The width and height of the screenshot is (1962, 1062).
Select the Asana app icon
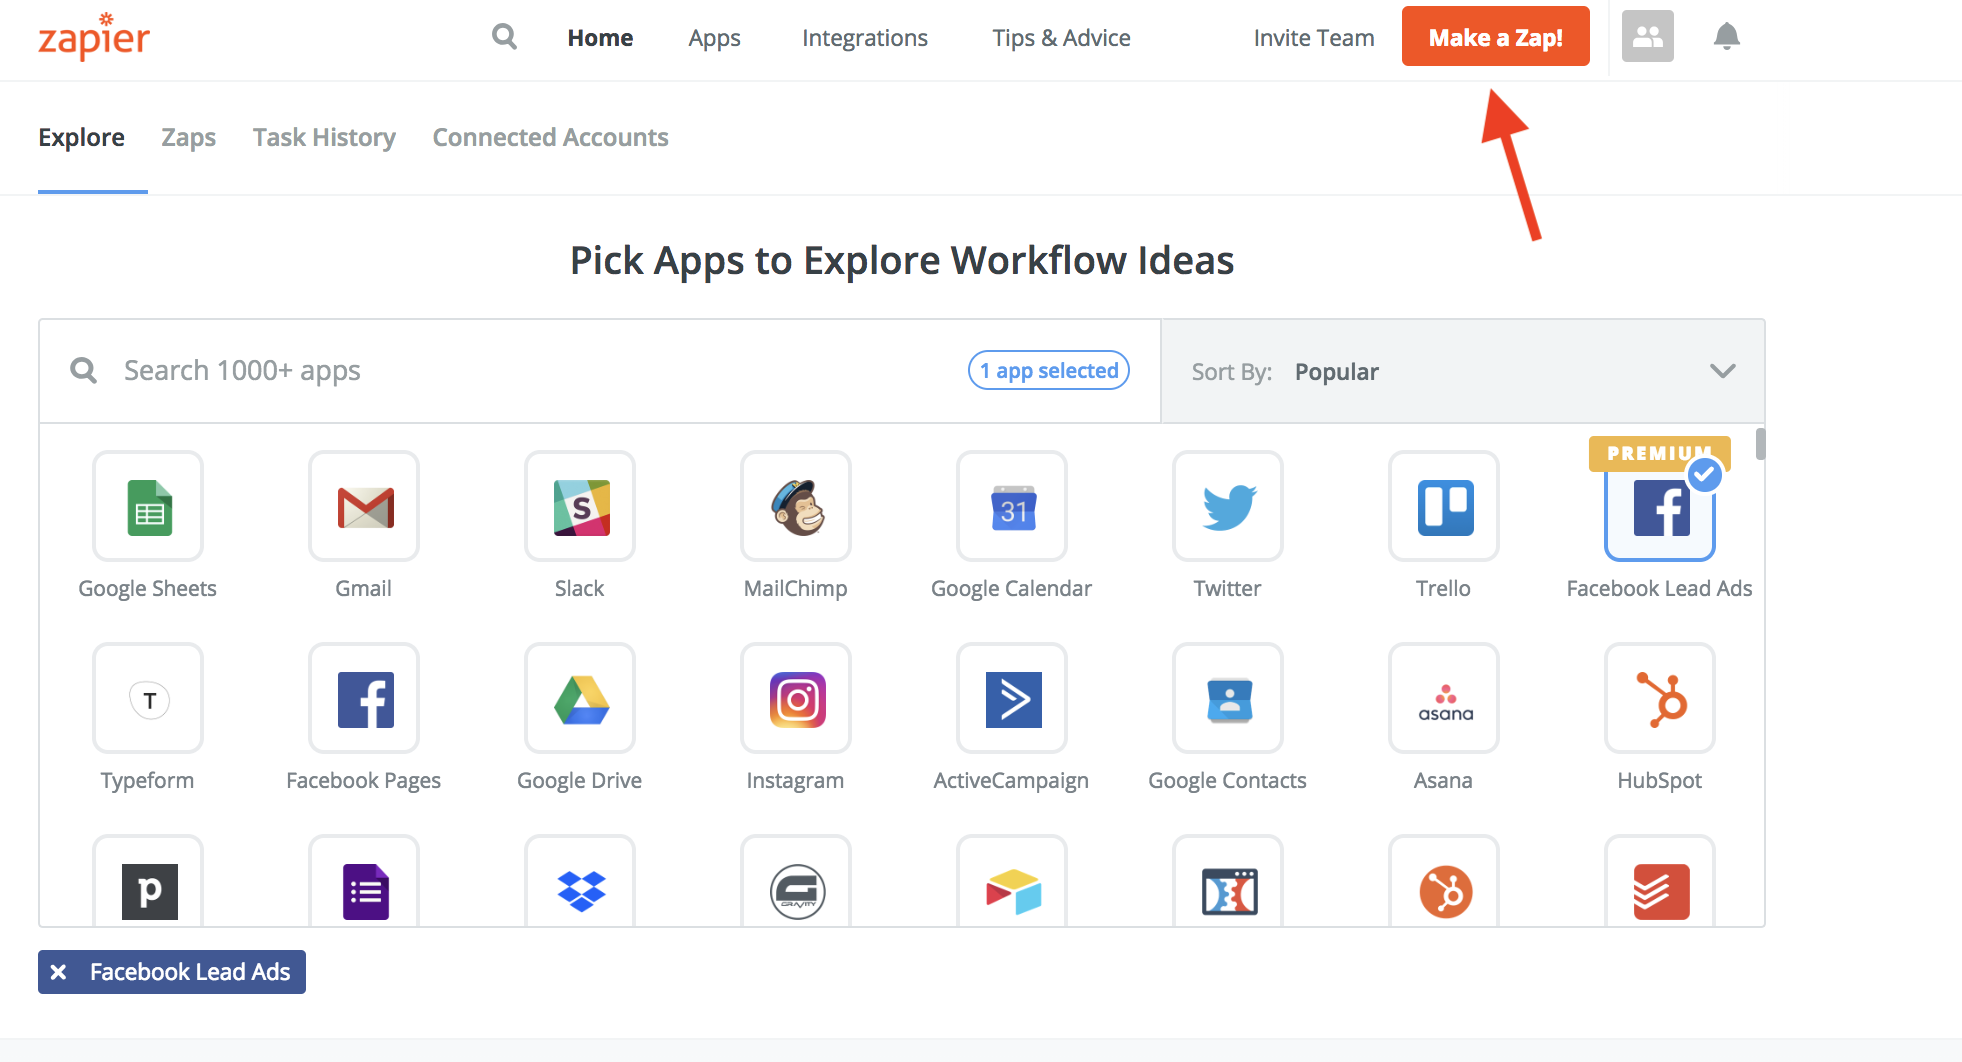pos(1444,698)
